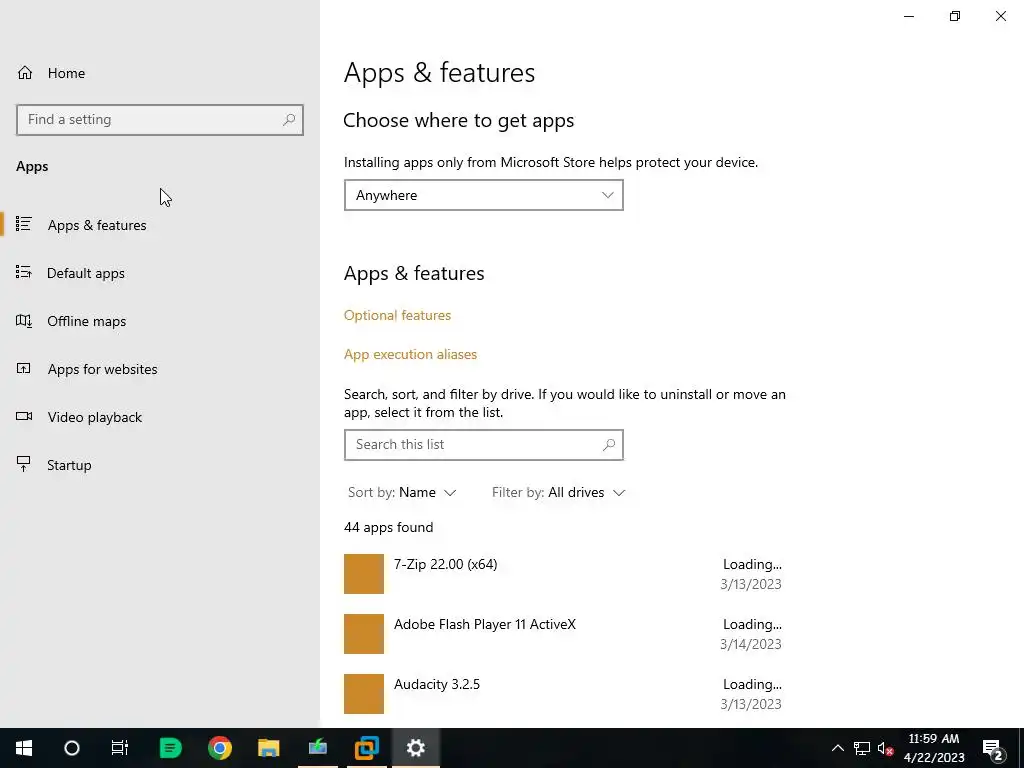Open Windows Start menu
This screenshot has width=1024, height=768.
[x=24, y=748]
